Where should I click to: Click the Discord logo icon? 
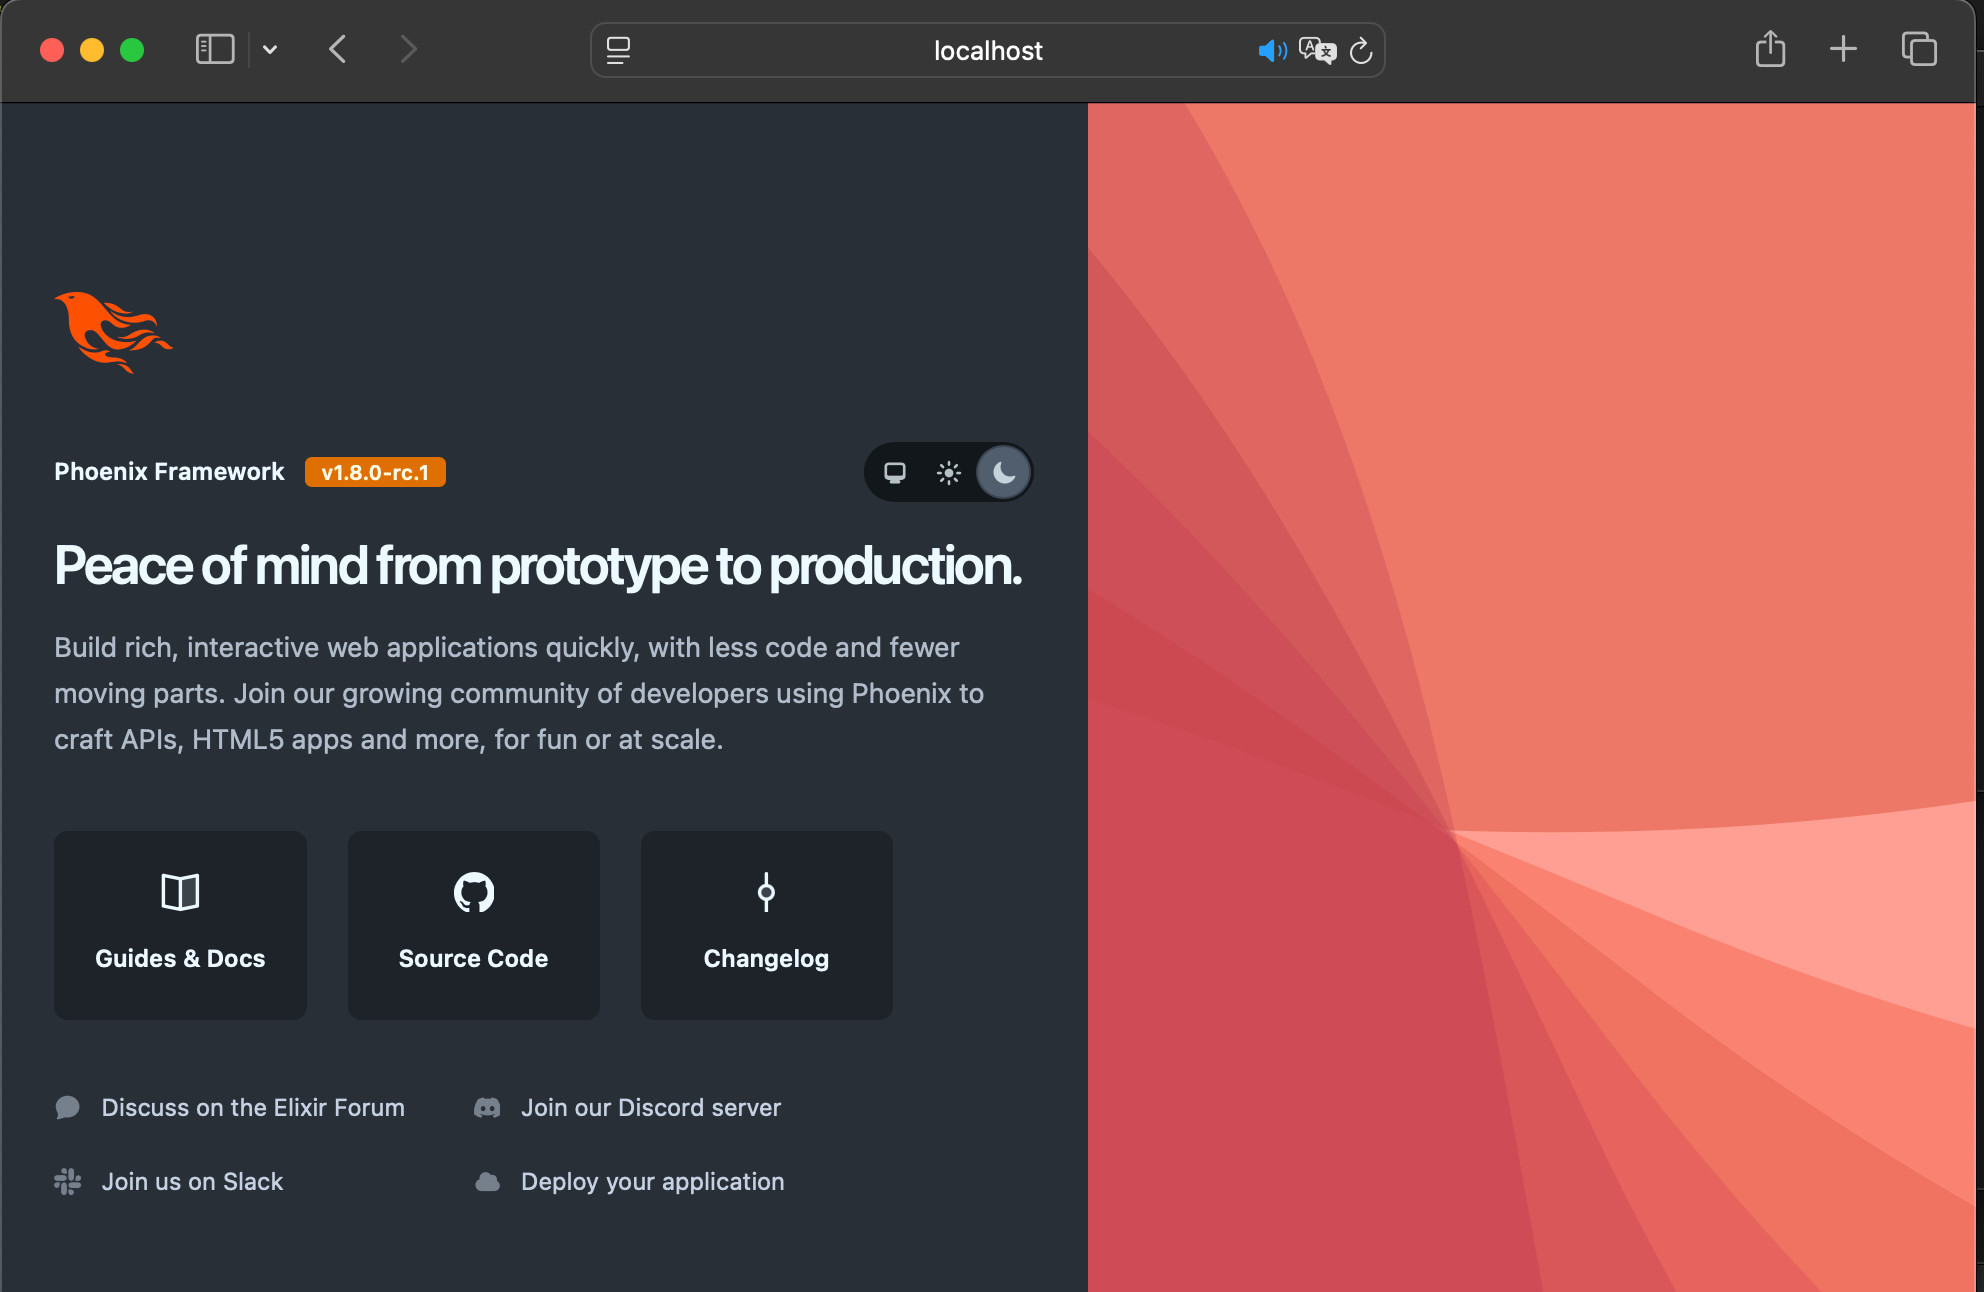[487, 1108]
